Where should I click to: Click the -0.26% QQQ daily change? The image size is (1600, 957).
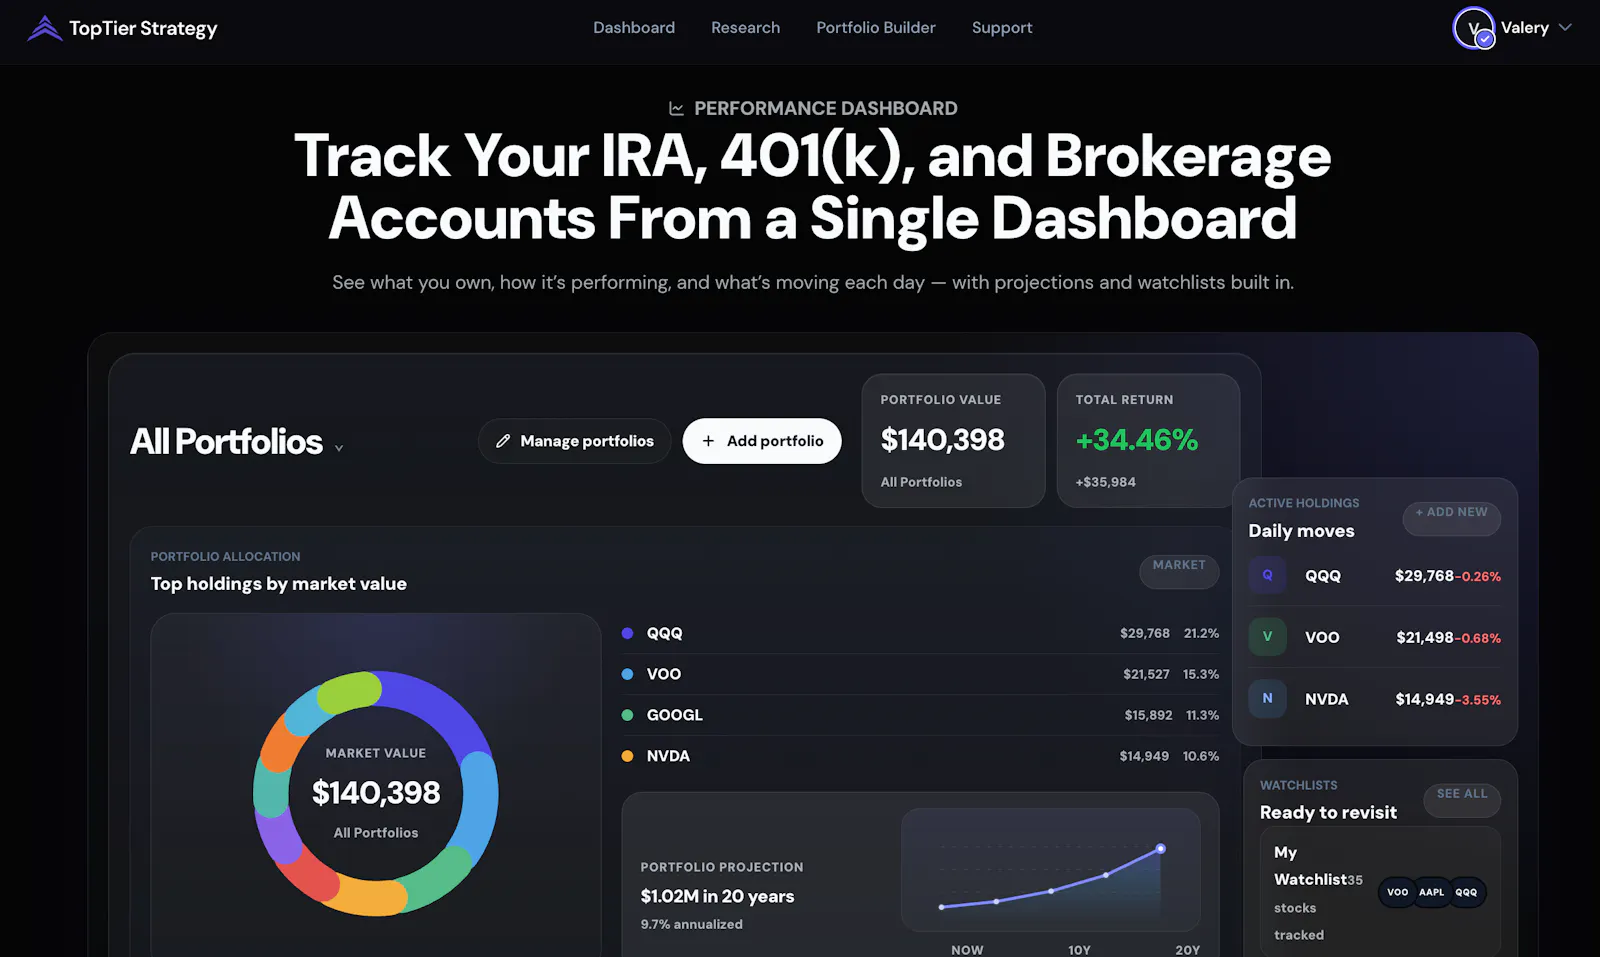1478,576
